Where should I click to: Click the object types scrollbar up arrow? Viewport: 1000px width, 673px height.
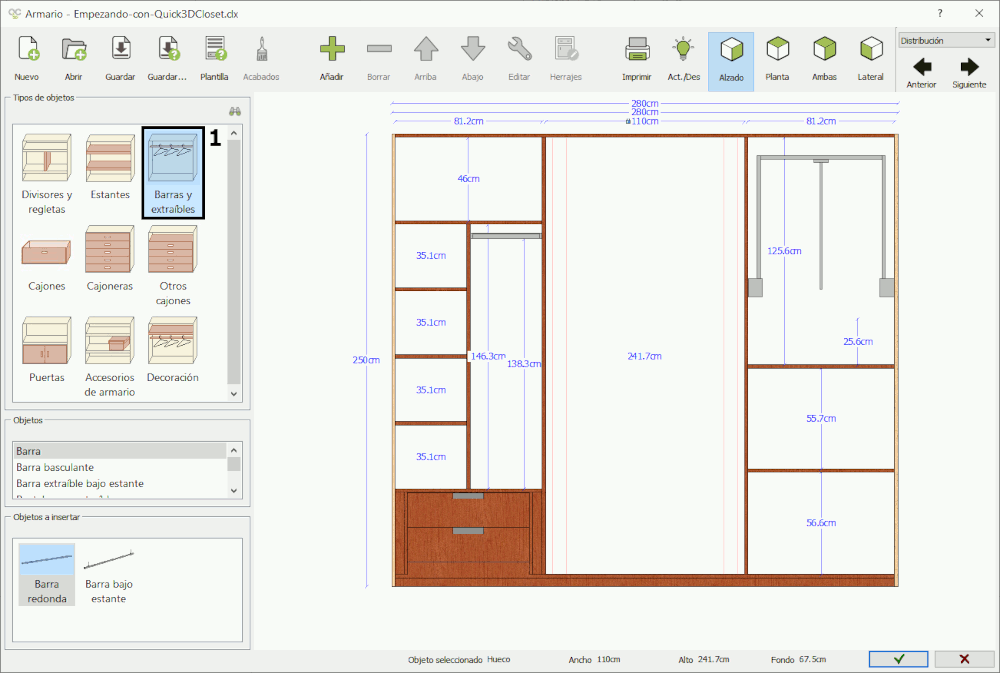click(x=234, y=133)
